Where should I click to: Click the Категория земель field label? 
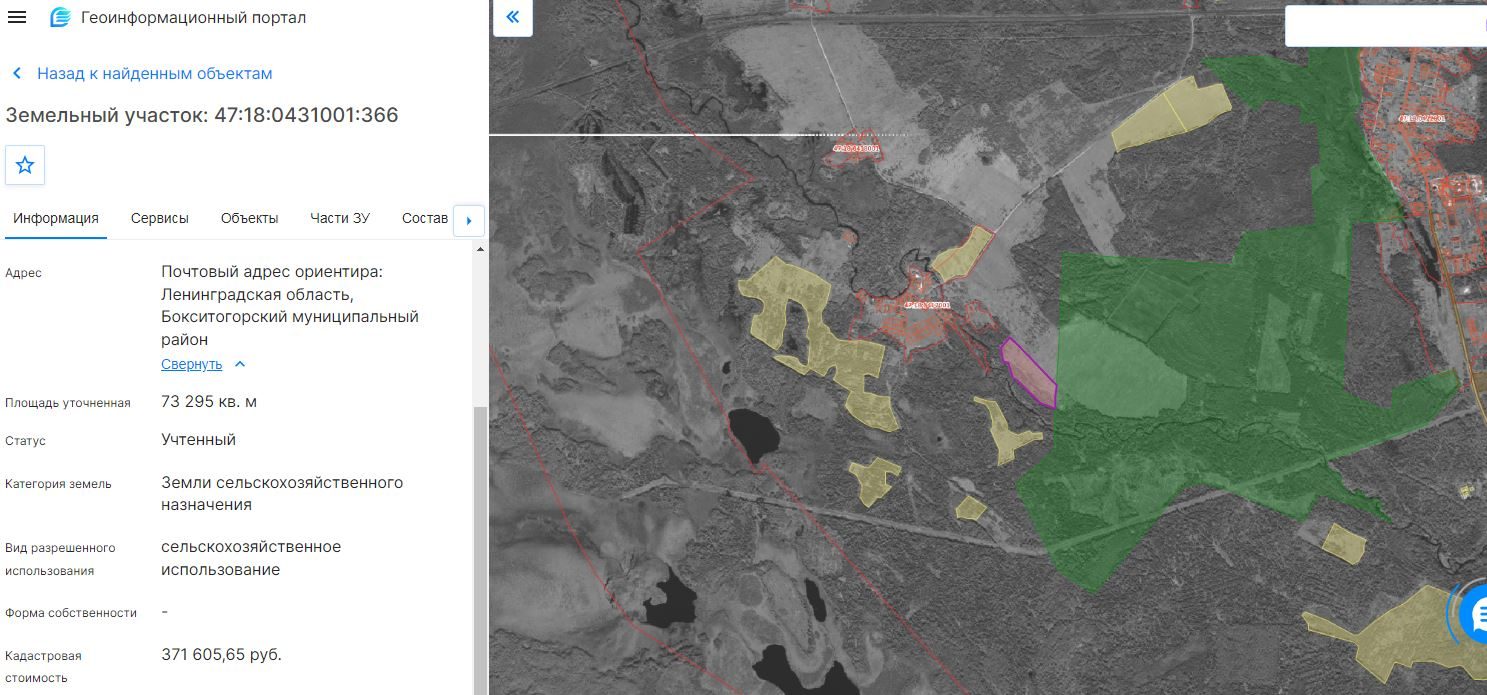58,484
